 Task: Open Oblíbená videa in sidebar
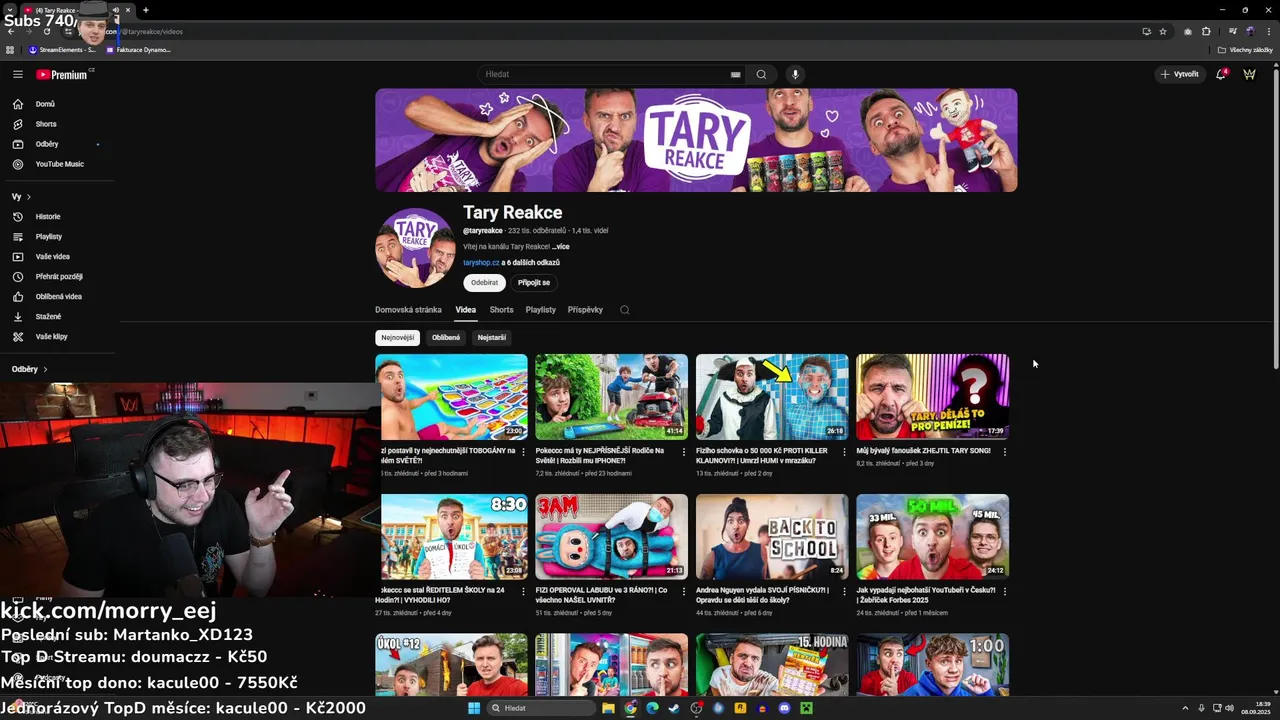click(x=57, y=296)
